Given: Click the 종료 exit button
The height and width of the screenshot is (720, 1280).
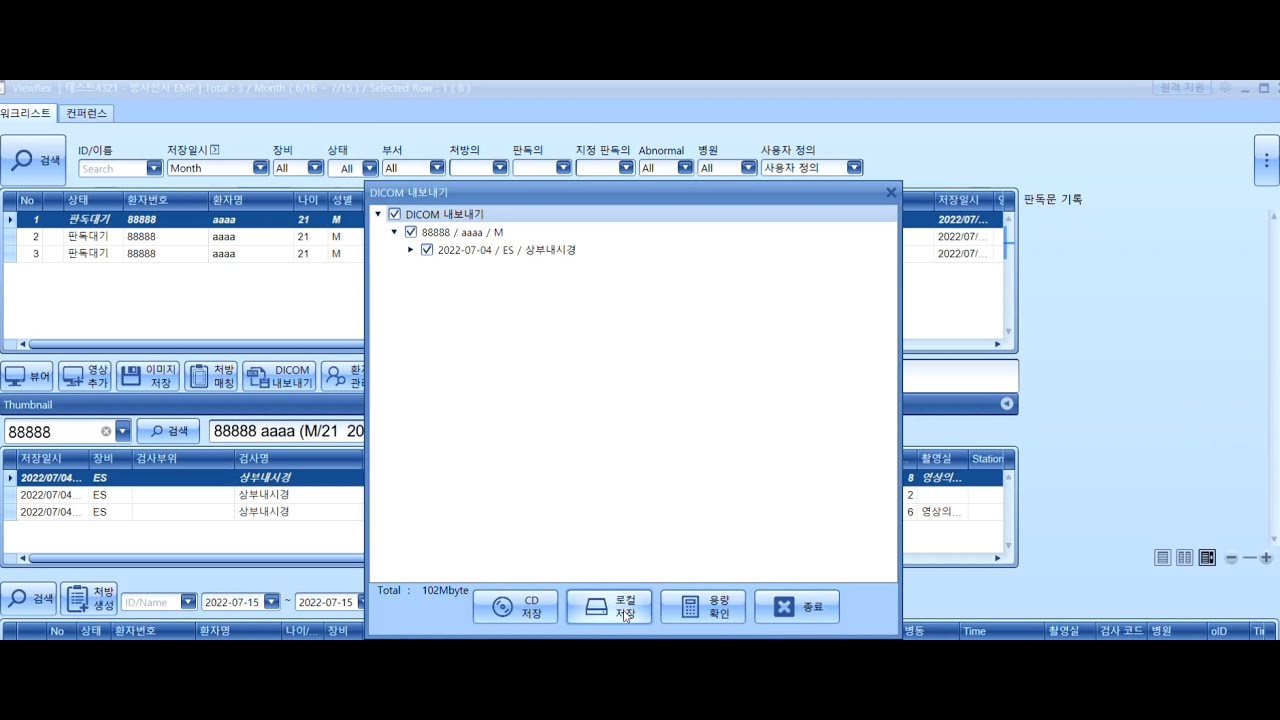Looking at the screenshot, I should coord(797,607).
